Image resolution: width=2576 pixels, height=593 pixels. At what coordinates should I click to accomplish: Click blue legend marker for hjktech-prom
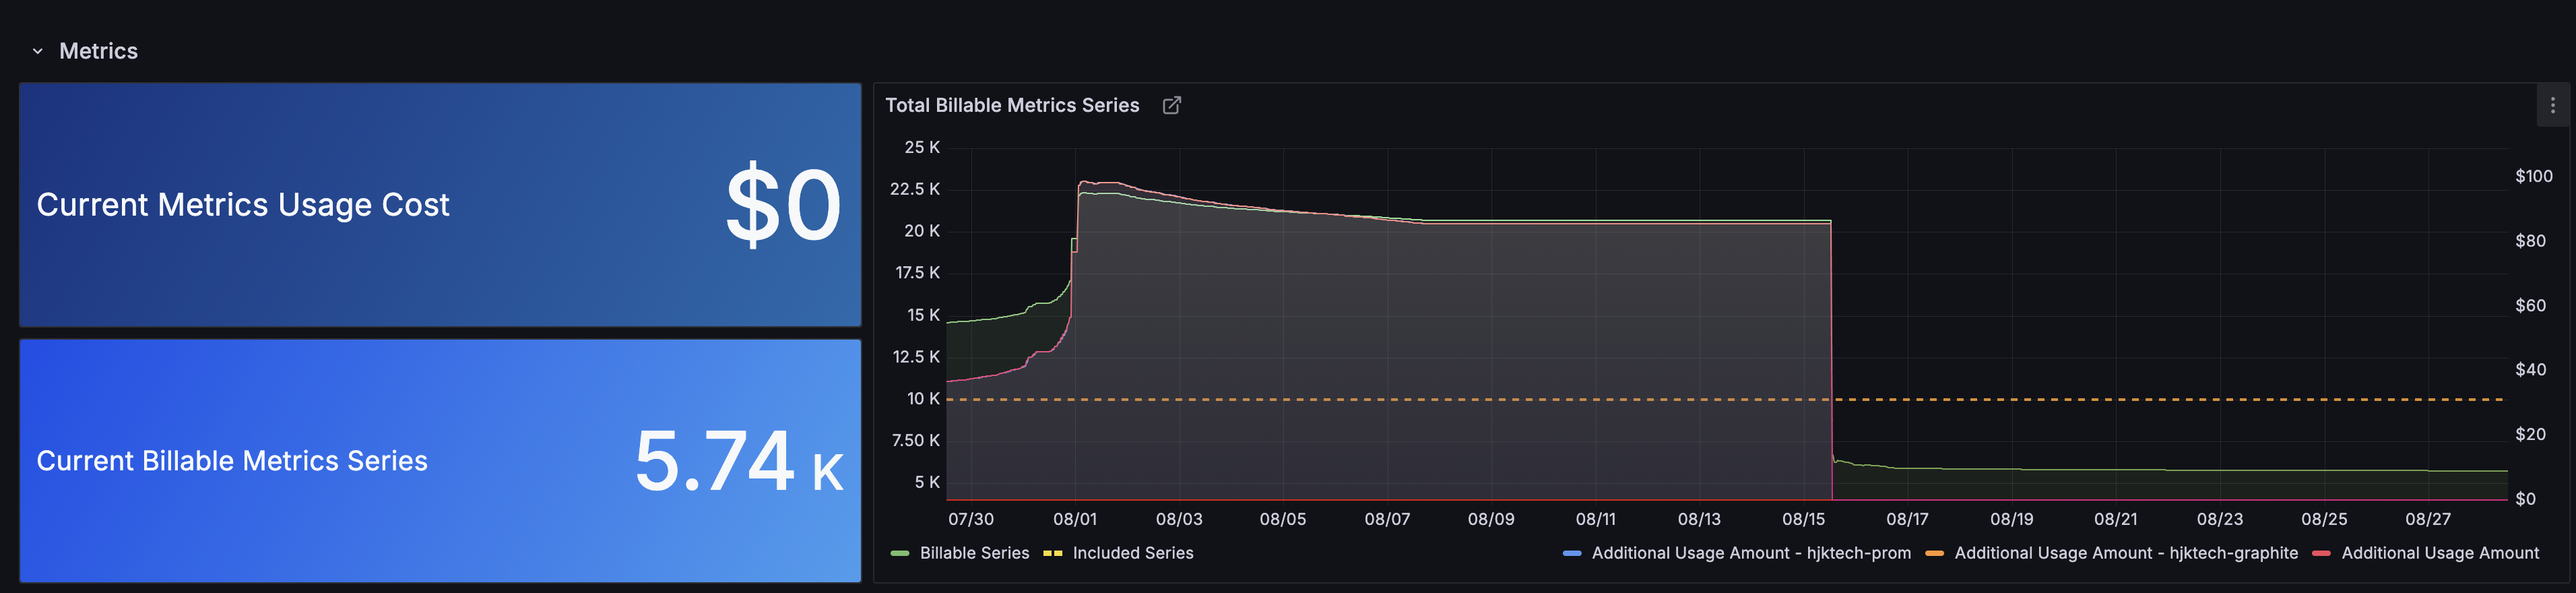[x=1571, y=553]
